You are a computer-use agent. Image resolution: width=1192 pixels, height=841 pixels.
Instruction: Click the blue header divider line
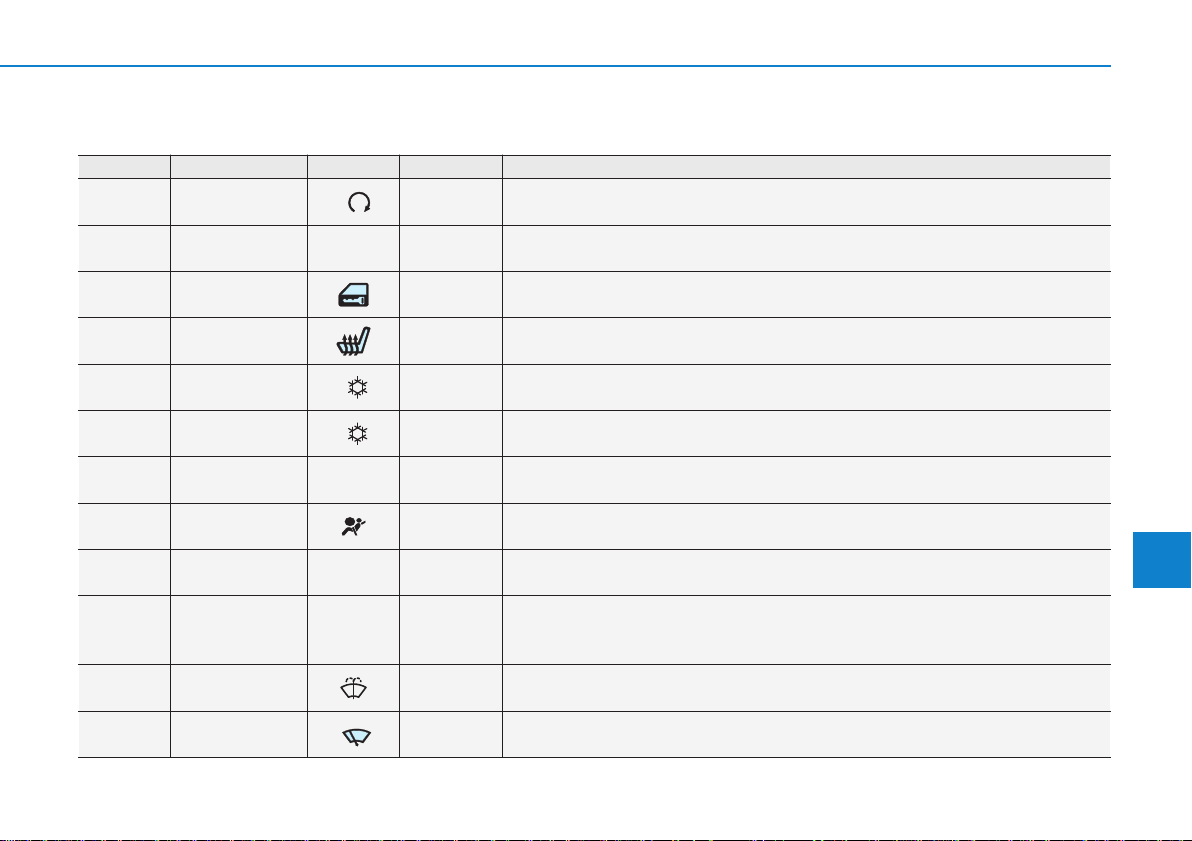coord(555,66)
